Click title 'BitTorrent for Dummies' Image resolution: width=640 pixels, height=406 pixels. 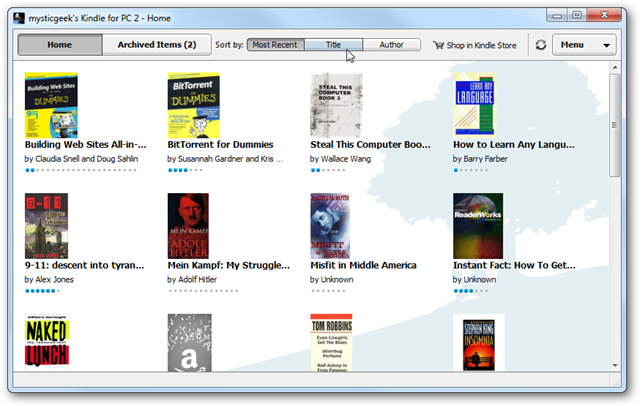220,144
